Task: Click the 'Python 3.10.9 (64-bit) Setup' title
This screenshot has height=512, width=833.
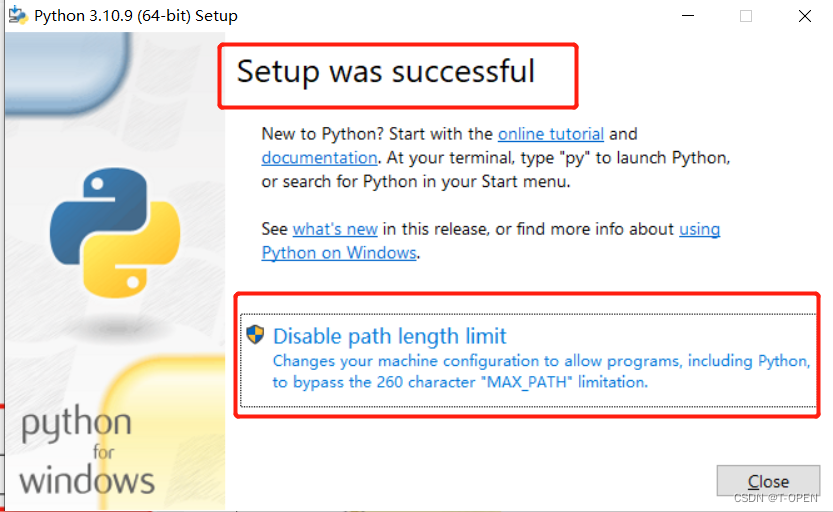Action: 135,16
